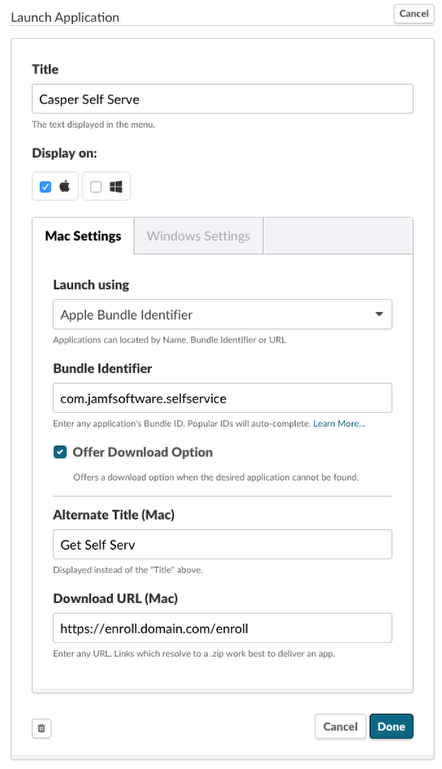Click the empty tab area after Windows Settings
The width and height of the screenshot is (442, 769).
point(338,236)
